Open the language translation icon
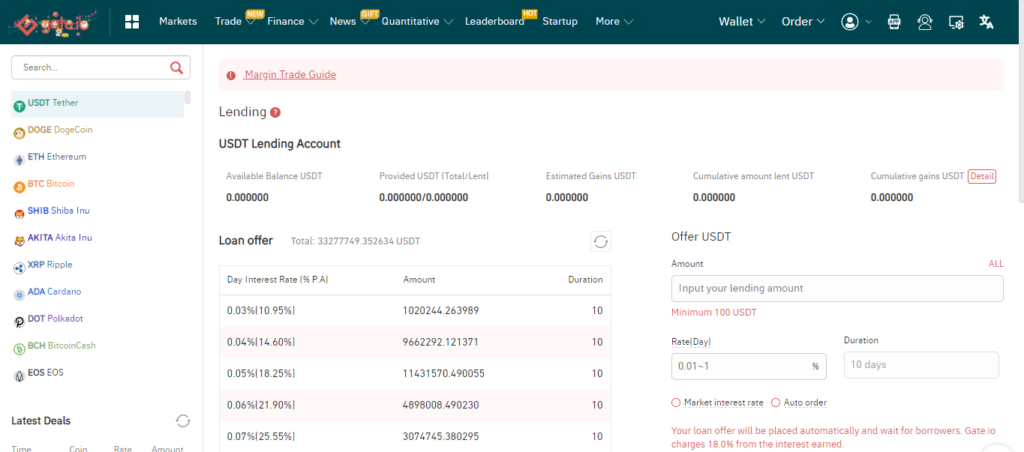 coord(986,22)
